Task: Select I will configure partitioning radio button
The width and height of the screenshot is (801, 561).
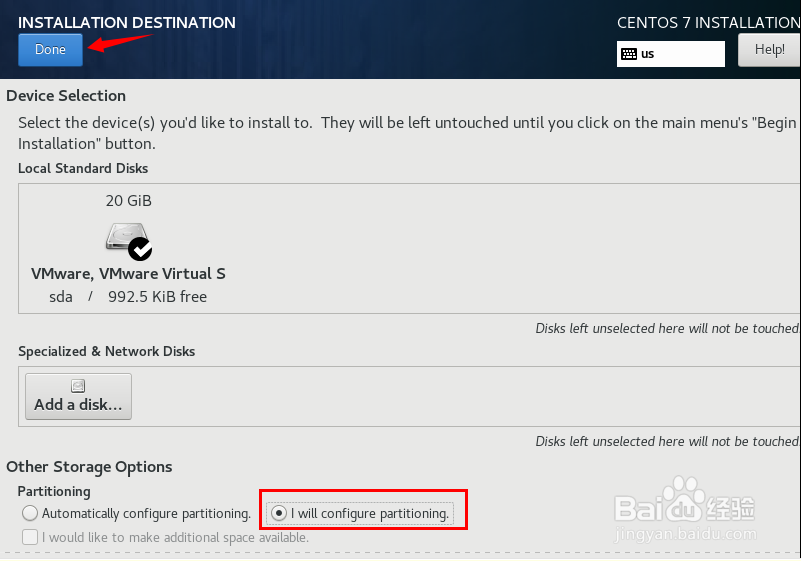Action: pos(279,513)
